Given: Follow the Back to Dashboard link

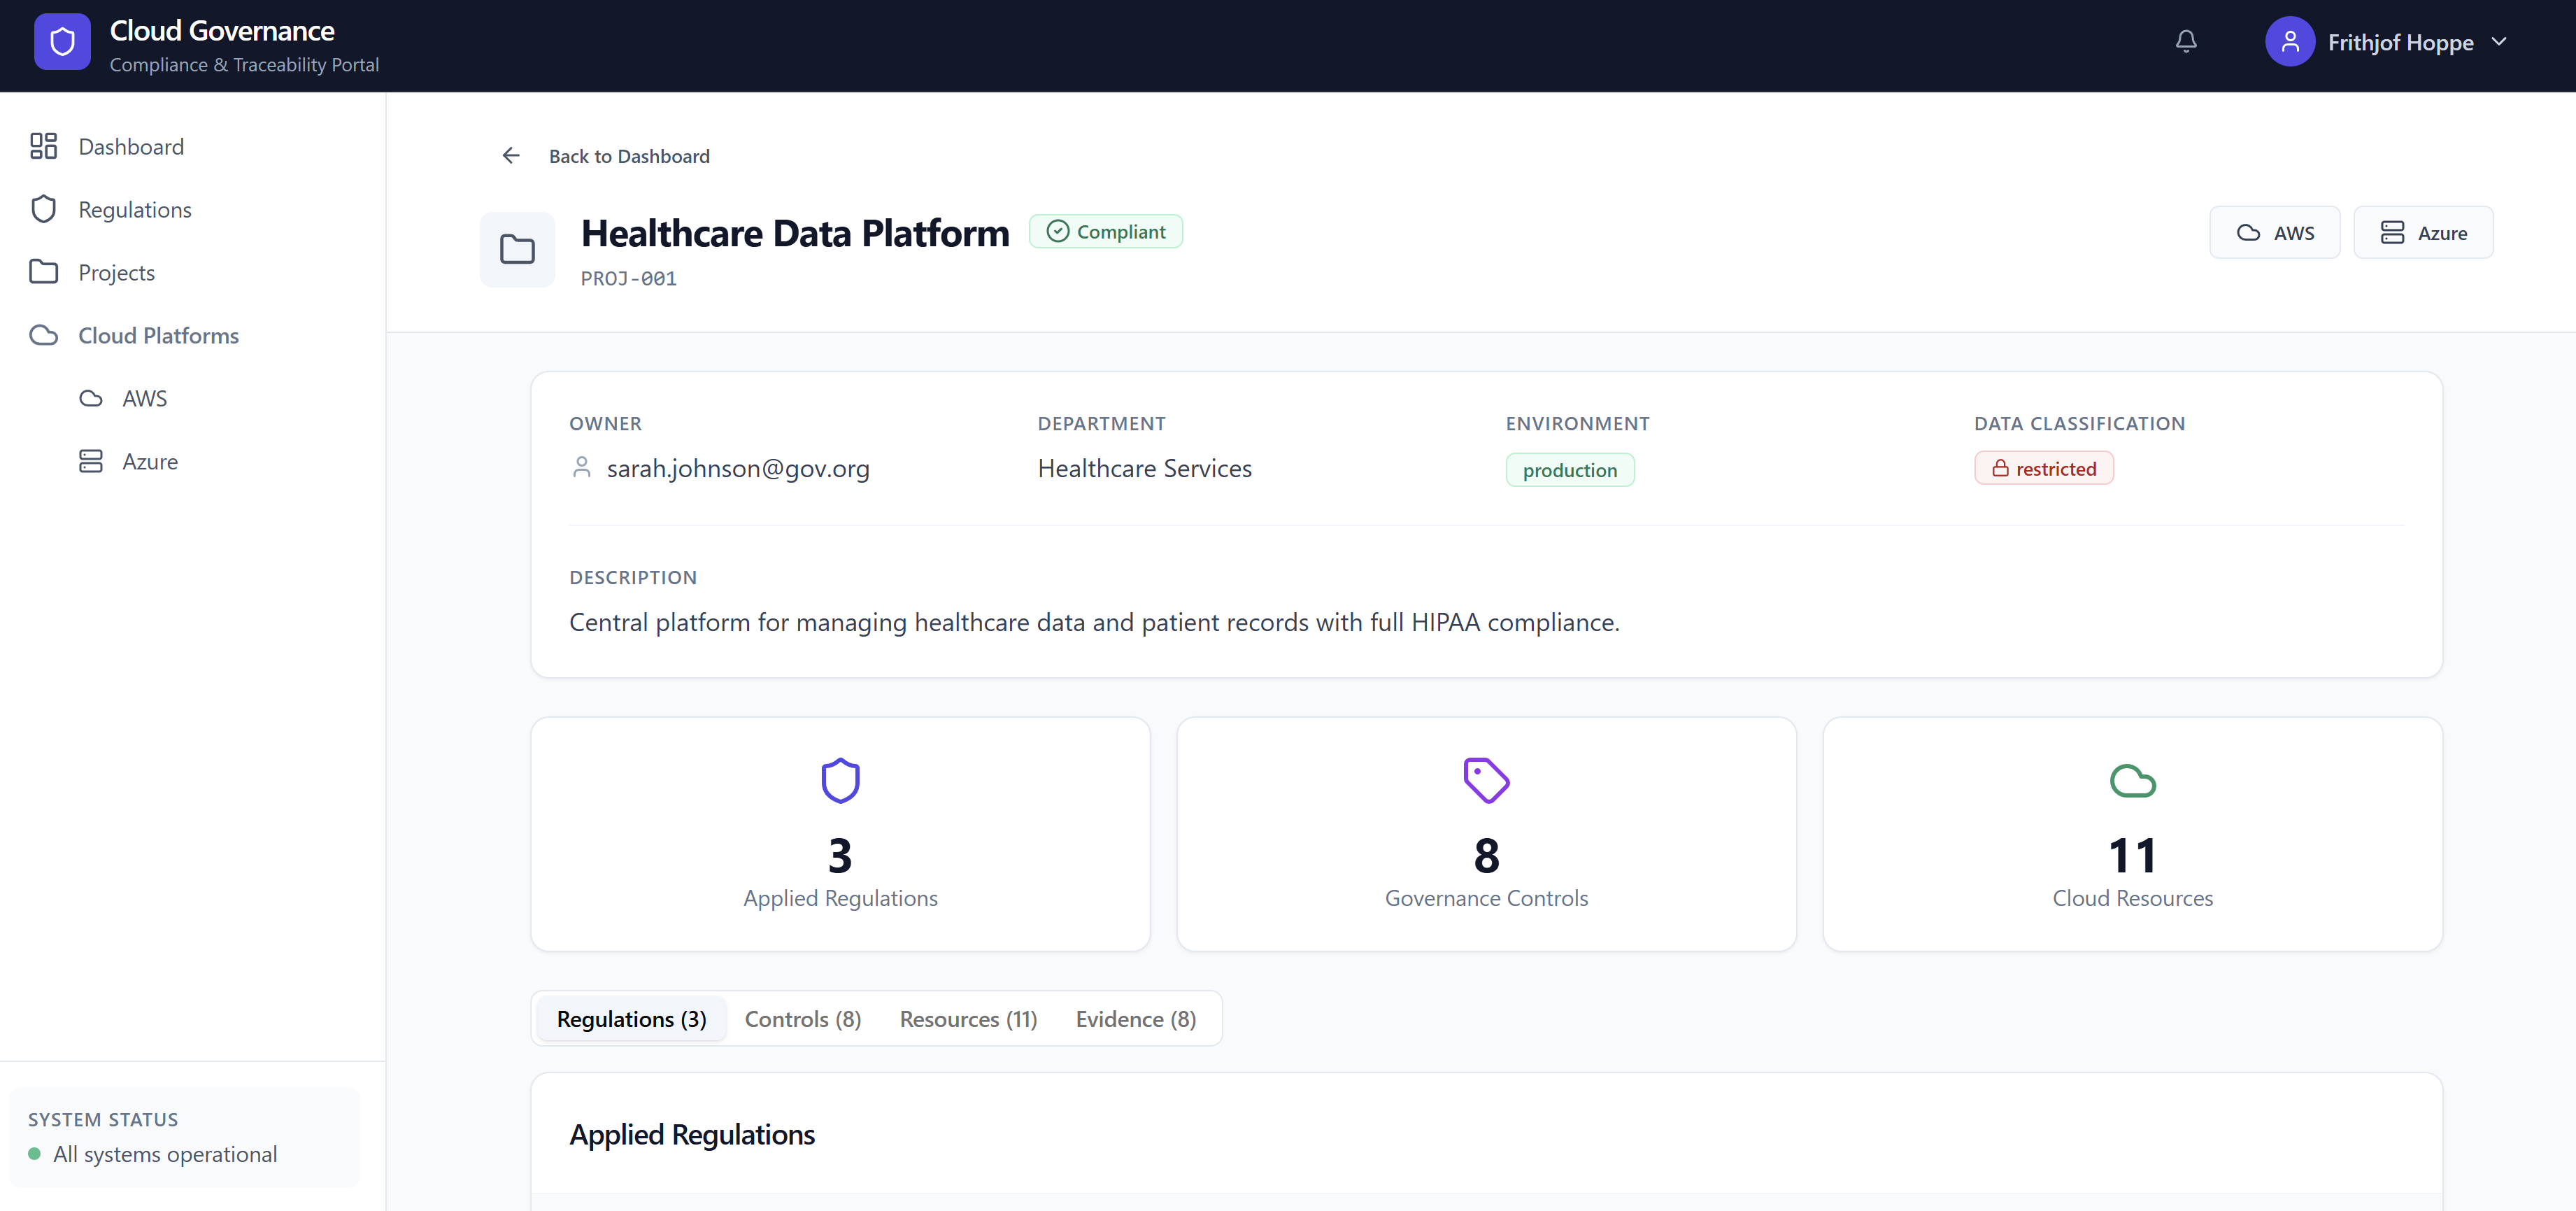Looking at the screenshot, I should (629, 156).
